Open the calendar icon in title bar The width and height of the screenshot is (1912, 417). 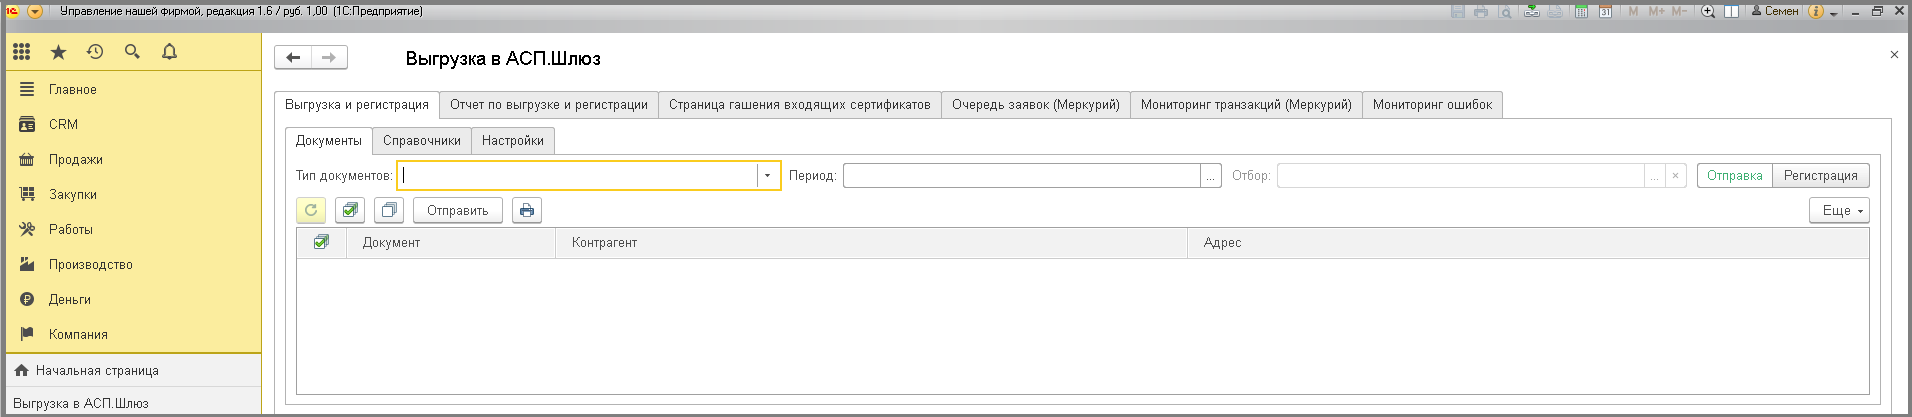tap(1605, 12)
